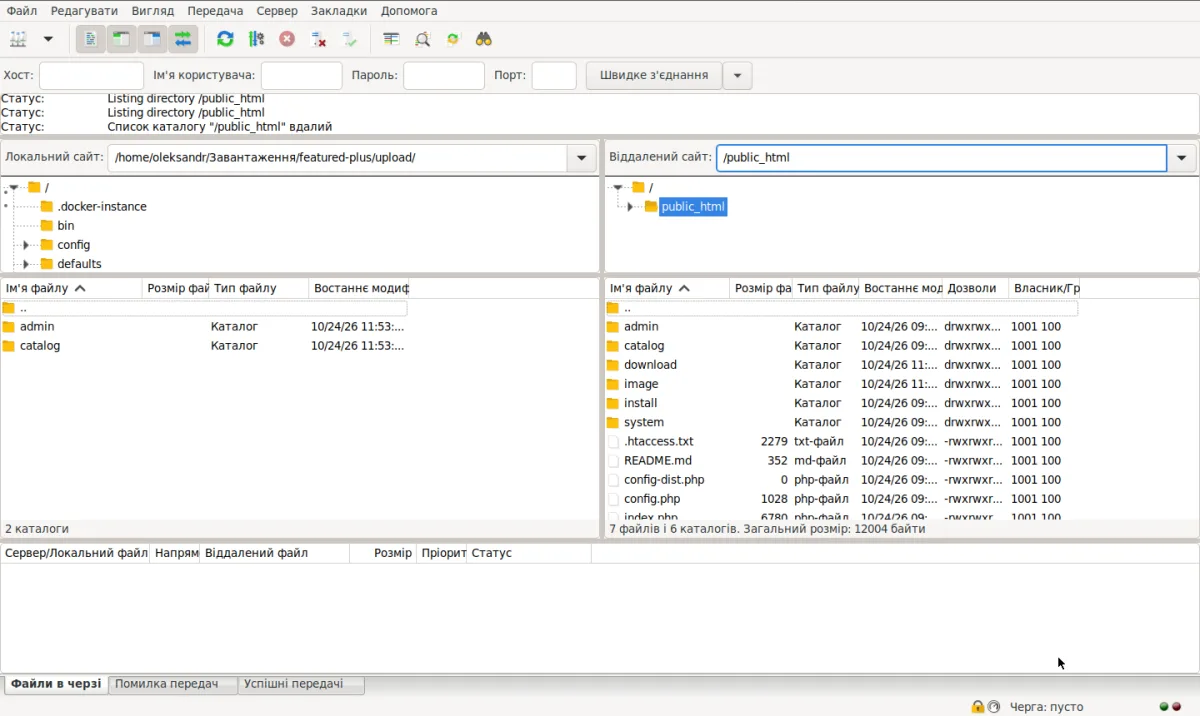This screenshot has width=1200, height=716.
Task: Open quickconnect history dropdown
Action: pyautogui.click(x=737, y=75)
